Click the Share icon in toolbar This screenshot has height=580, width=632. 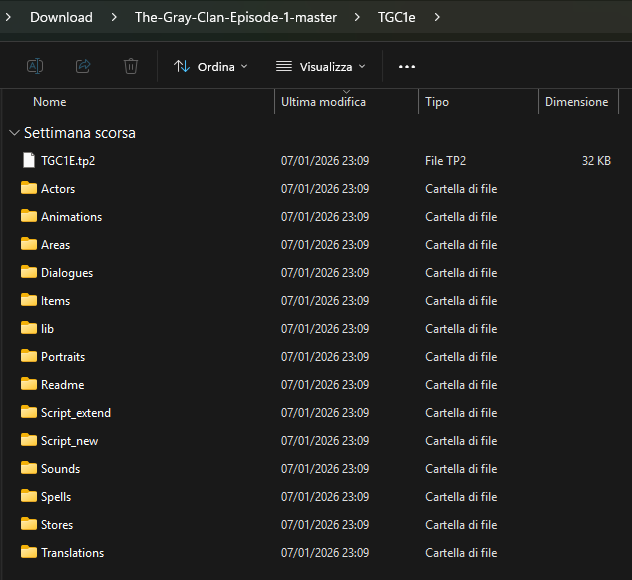tap(83, 66)
